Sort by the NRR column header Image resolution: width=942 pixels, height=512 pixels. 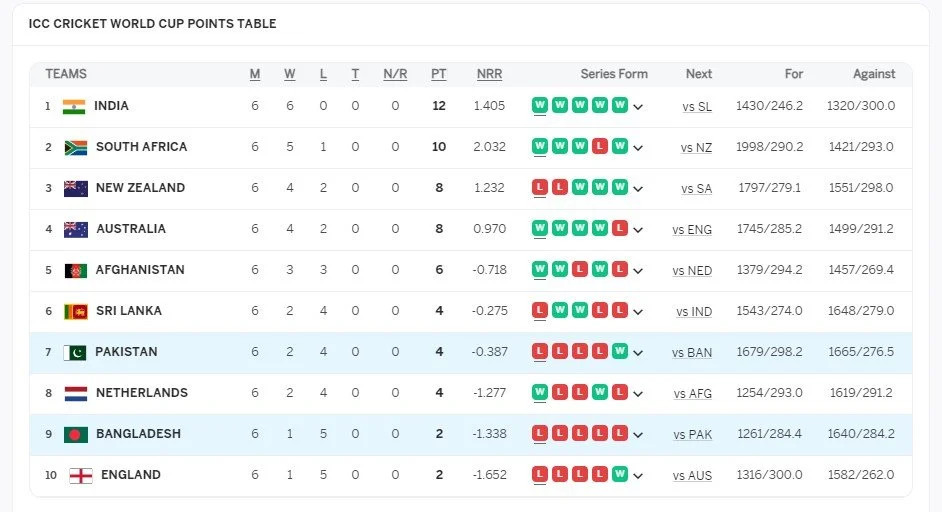click(490, 74)
